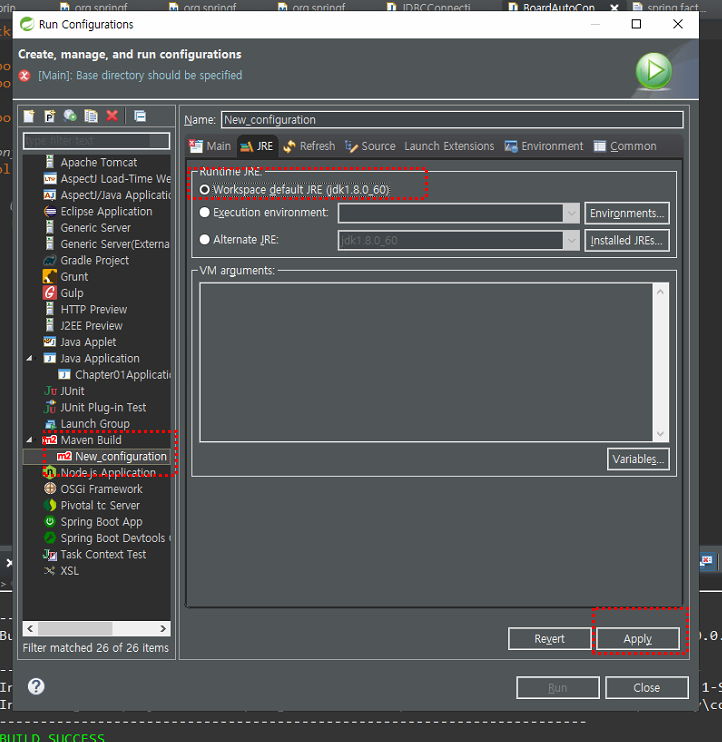Switch to the Main tab
722x742 pixels.
click(x=210, y=146)
